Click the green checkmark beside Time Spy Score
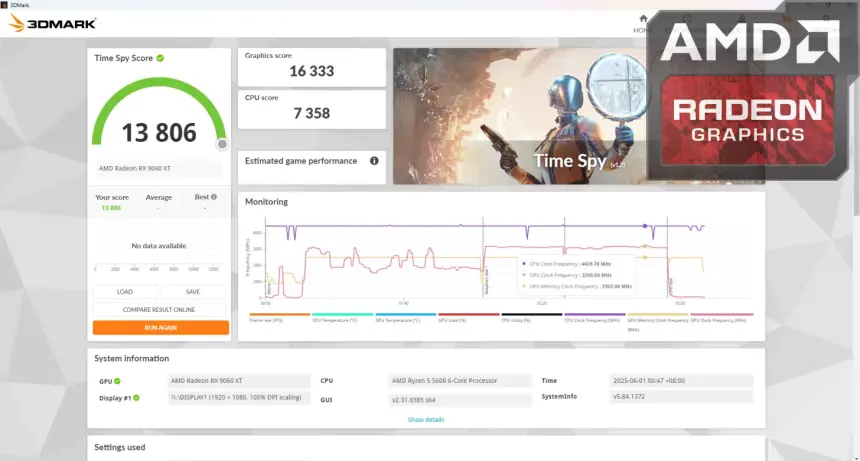The height and width of the screenshot is (461, 860). [160, 58]
